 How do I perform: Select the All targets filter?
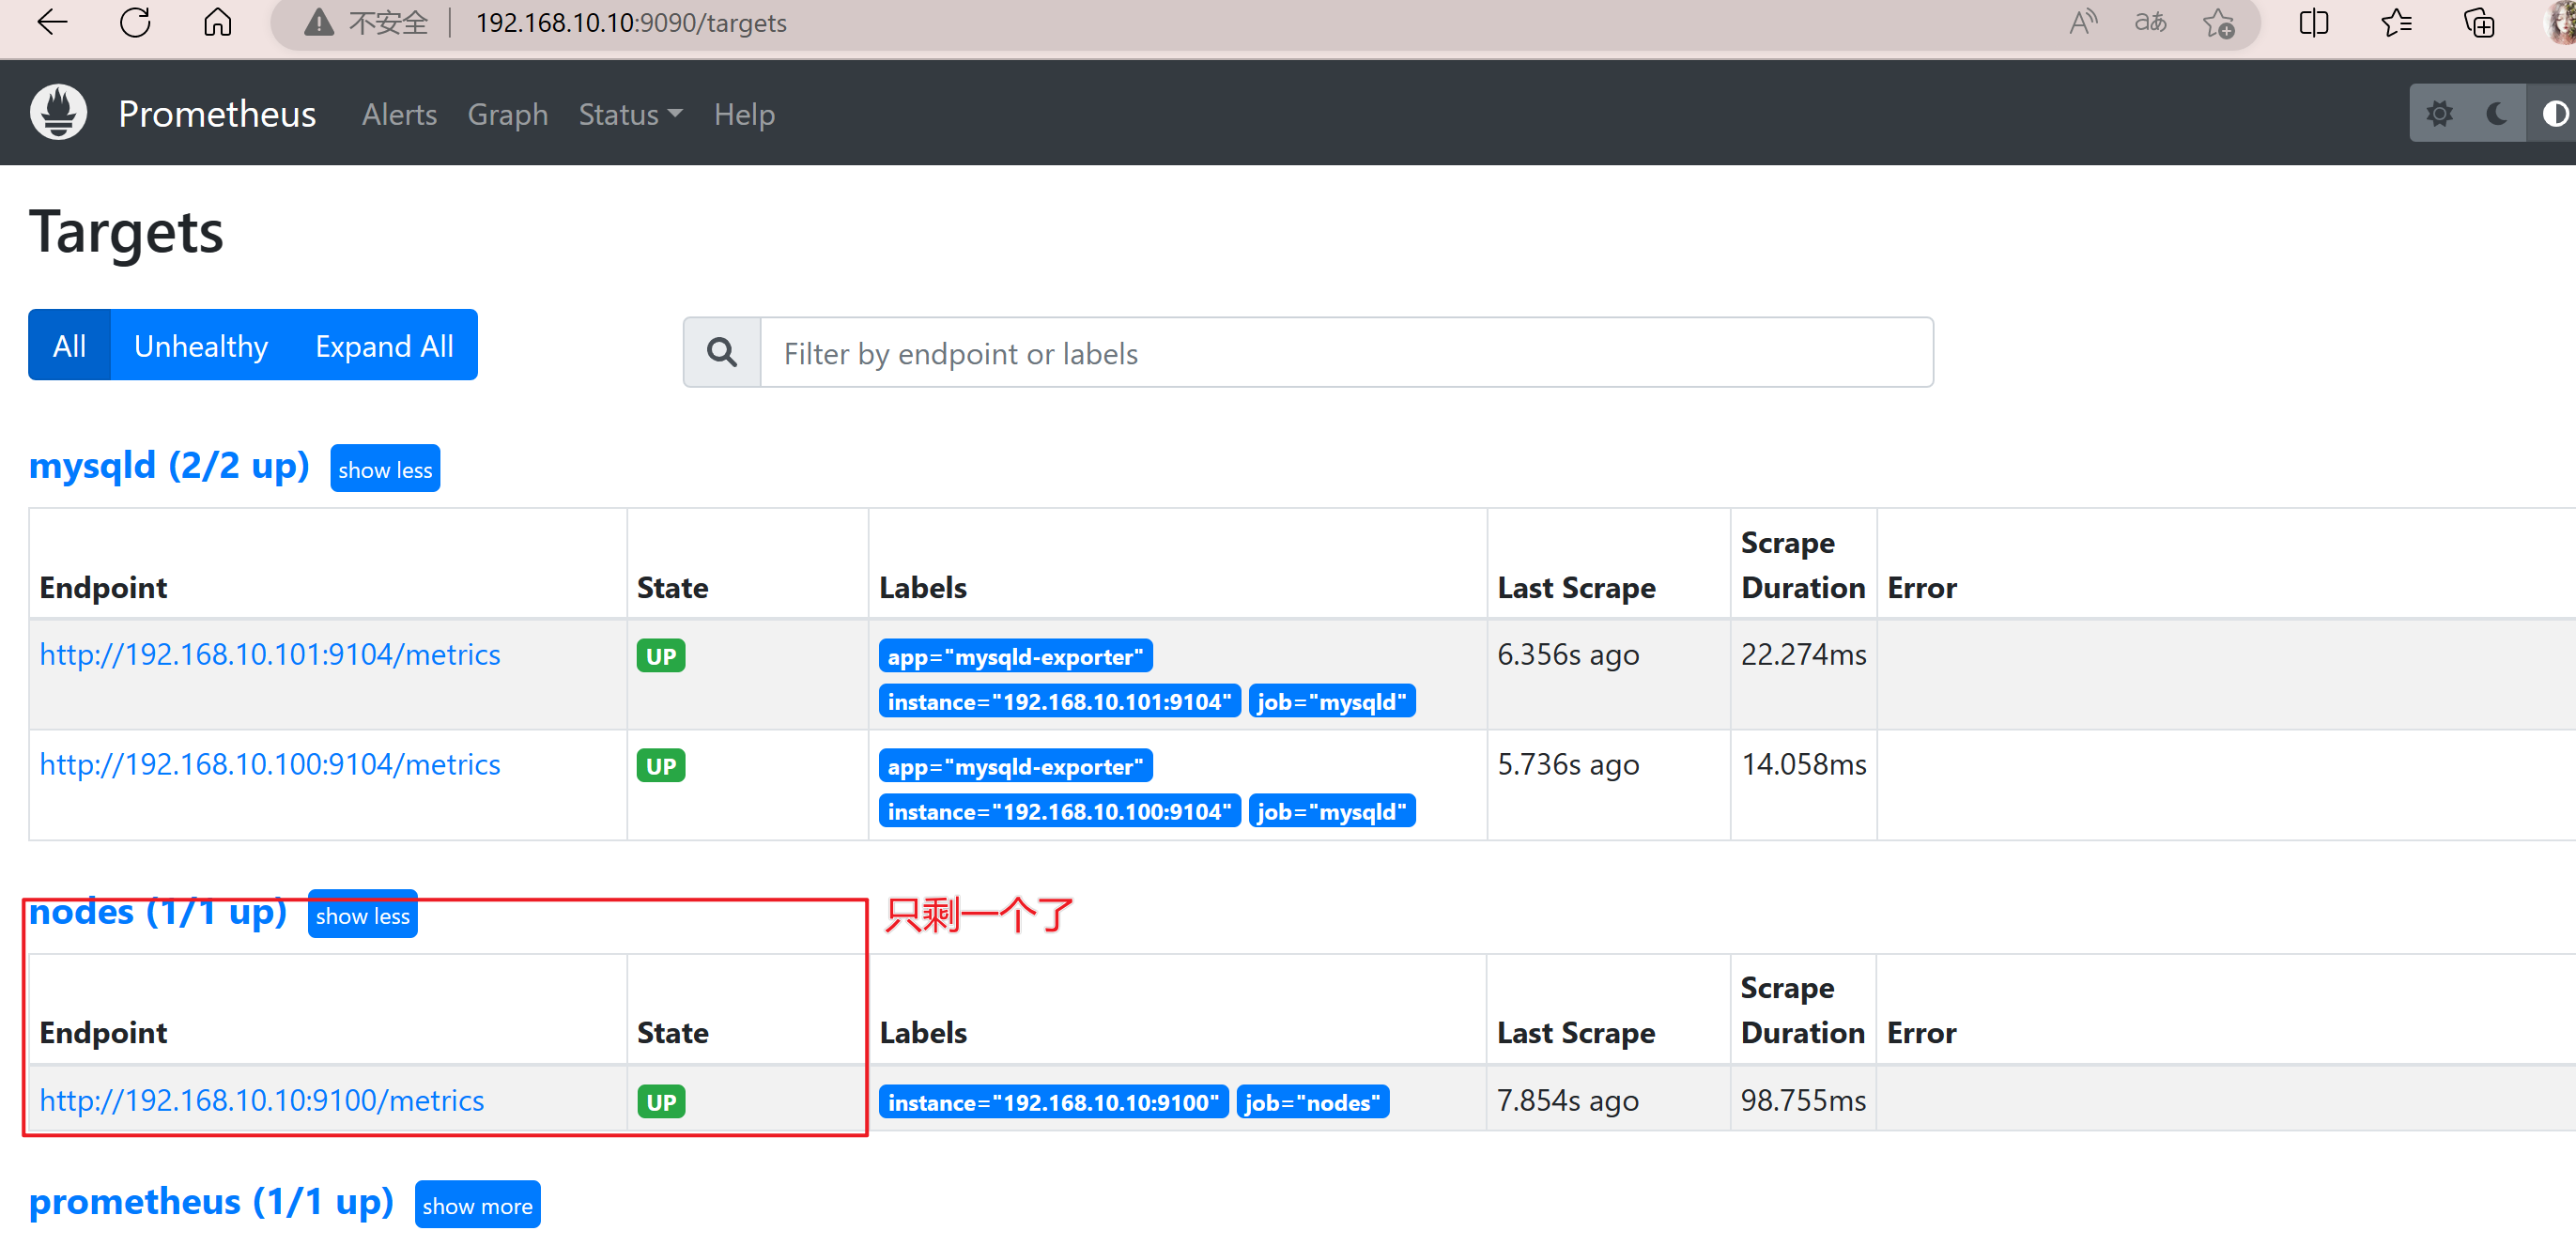point(69,345)
